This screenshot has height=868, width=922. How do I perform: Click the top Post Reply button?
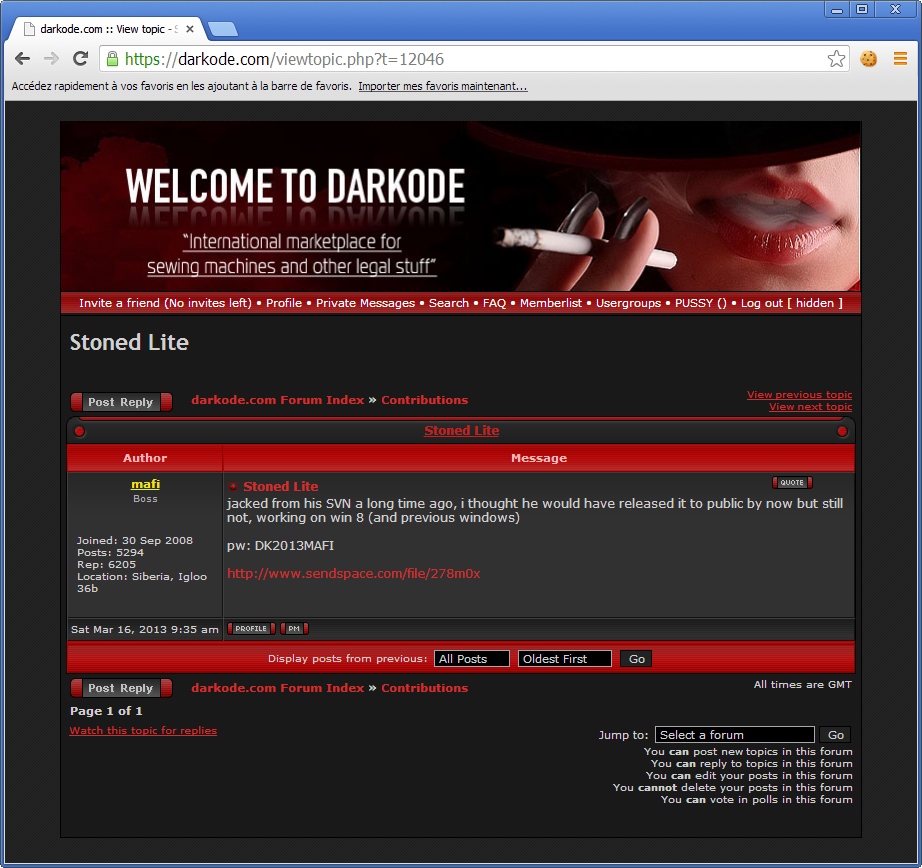point(121,402)
